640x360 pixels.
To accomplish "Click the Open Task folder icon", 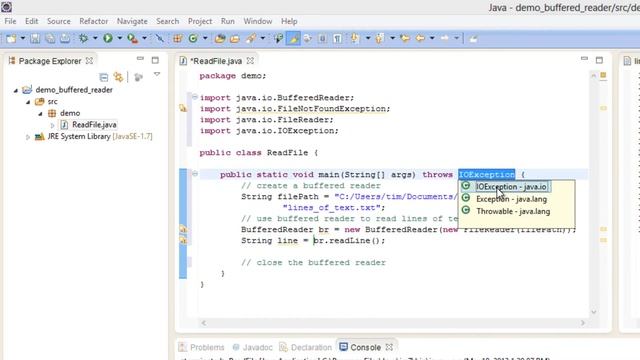I will point(235,38).
